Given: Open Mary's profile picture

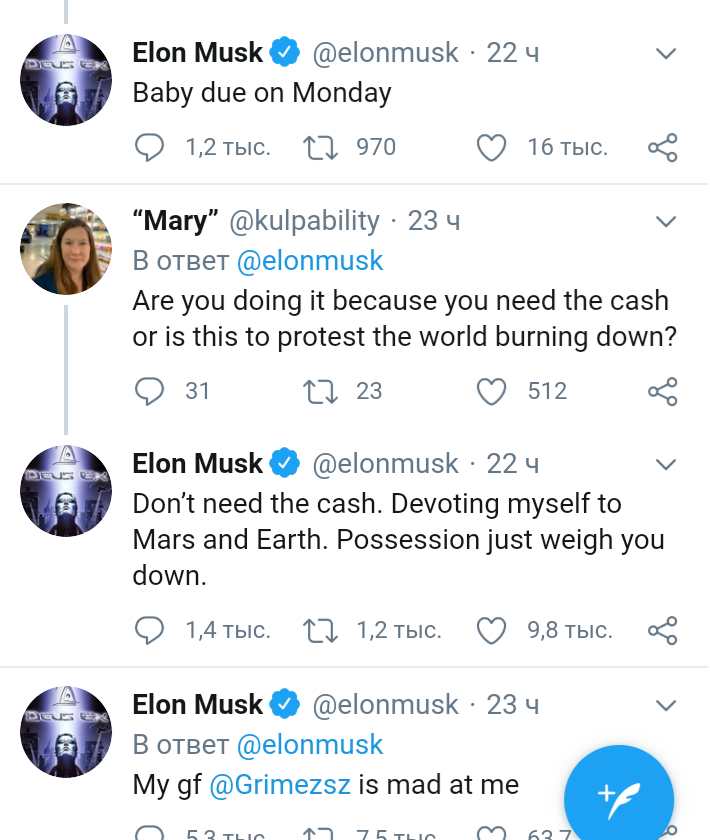Looking at the screenshot, I should [x=66, y=249].
